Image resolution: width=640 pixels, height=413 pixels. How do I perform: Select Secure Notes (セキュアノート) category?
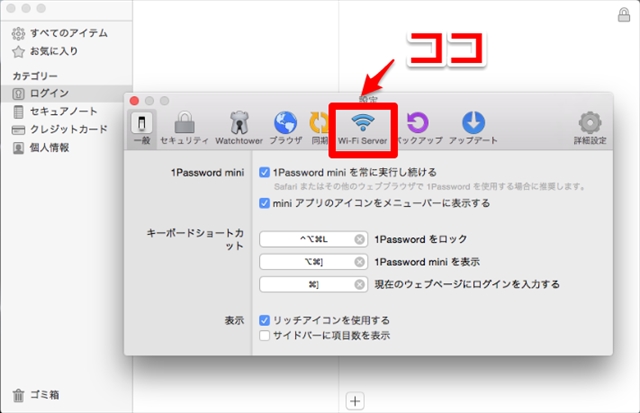point(56,111)
